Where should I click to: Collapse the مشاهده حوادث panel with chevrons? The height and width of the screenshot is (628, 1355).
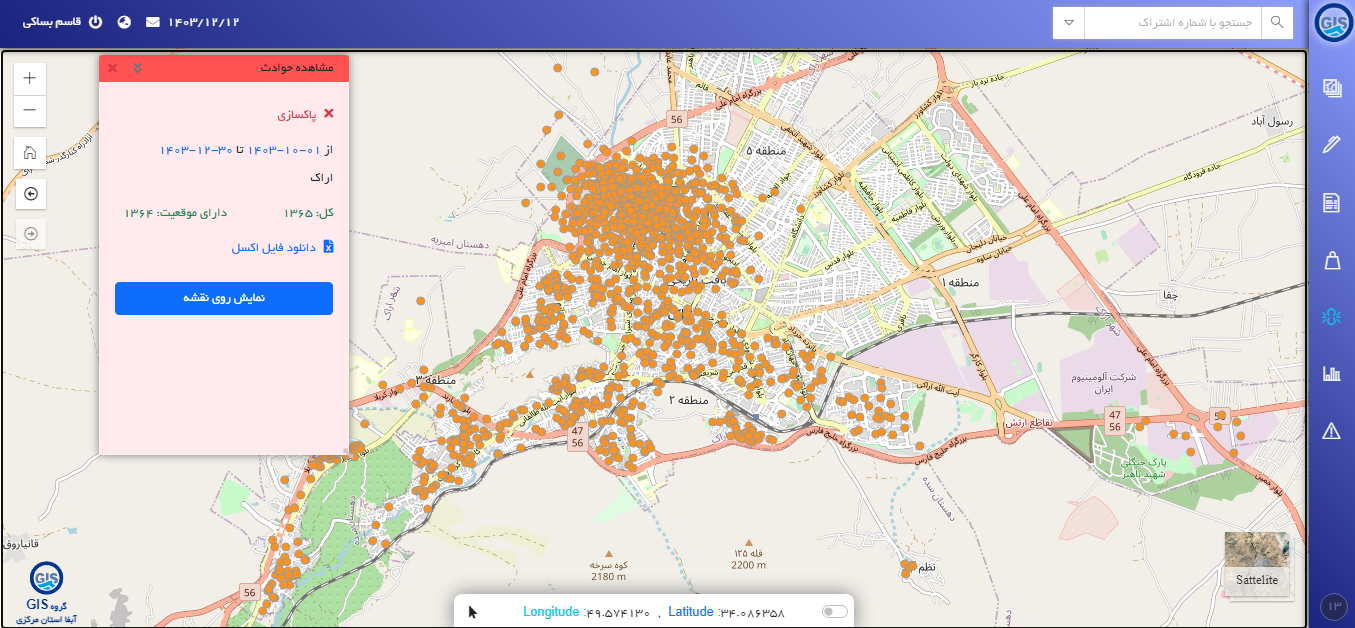coord(137,68)
